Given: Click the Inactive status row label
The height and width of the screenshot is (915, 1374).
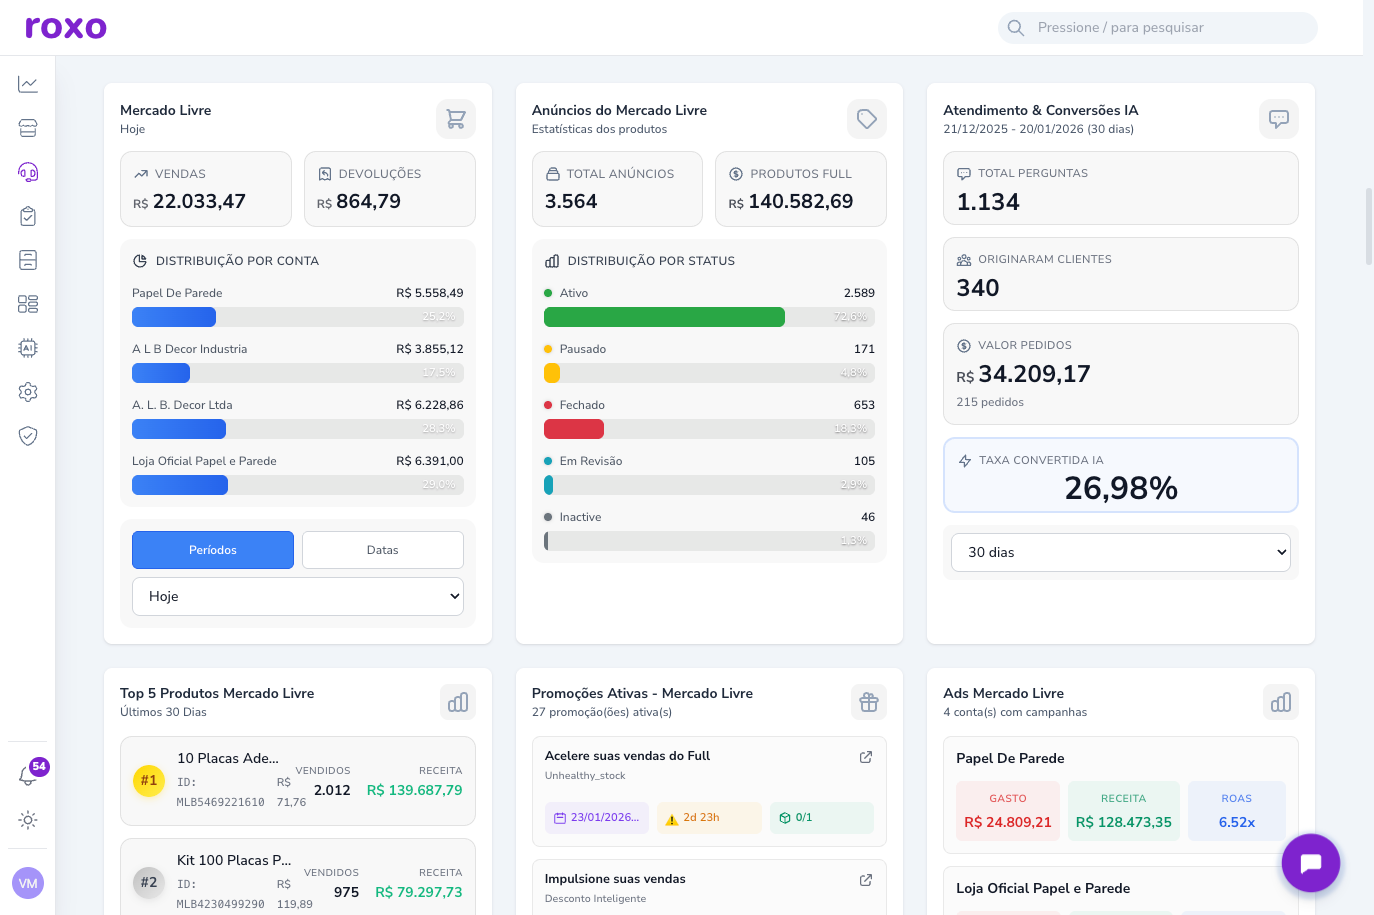Looking at the screenshot, I should coord(580,517).
